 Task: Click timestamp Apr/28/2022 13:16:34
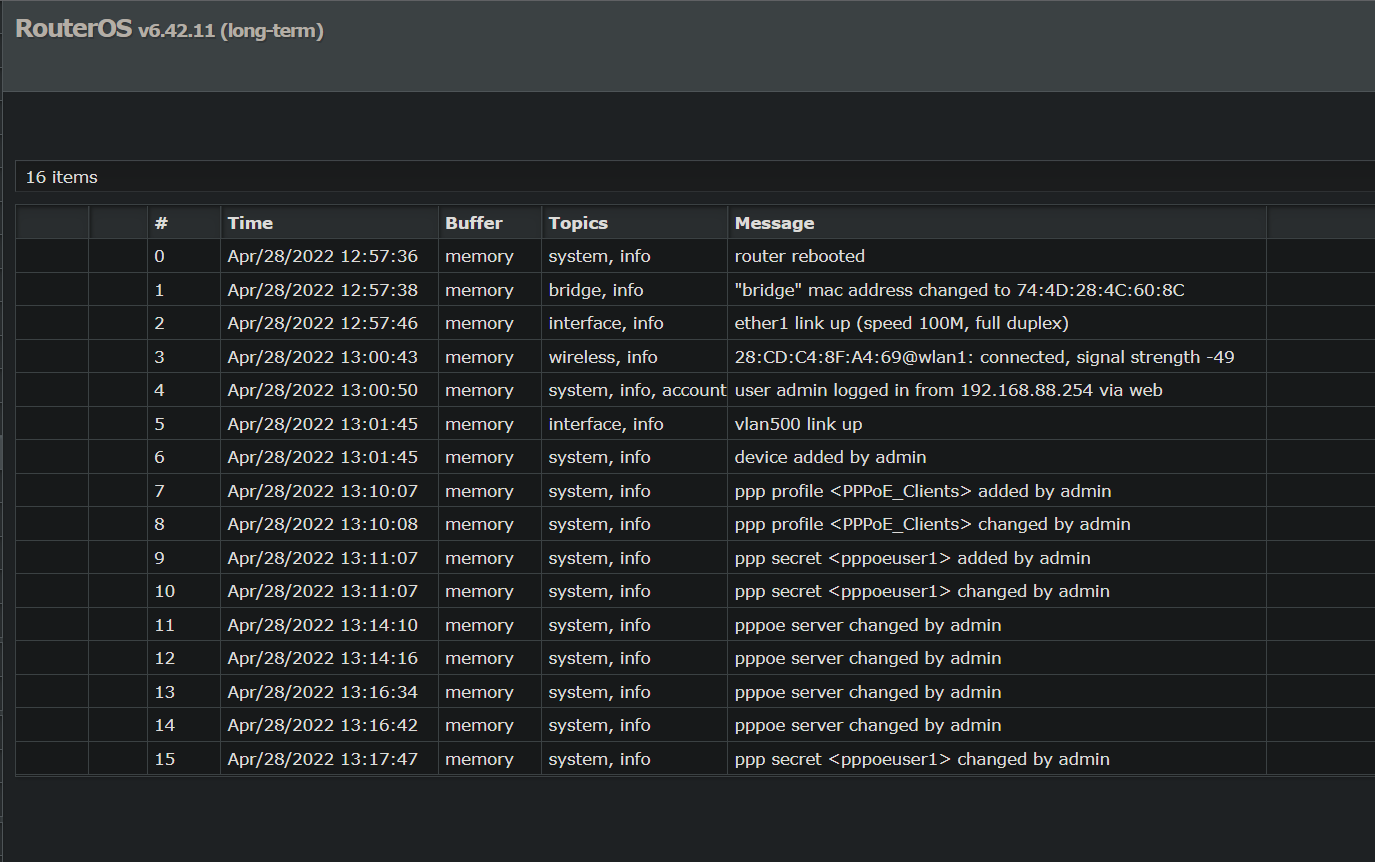pyautogui.click(x=323, y=692)
